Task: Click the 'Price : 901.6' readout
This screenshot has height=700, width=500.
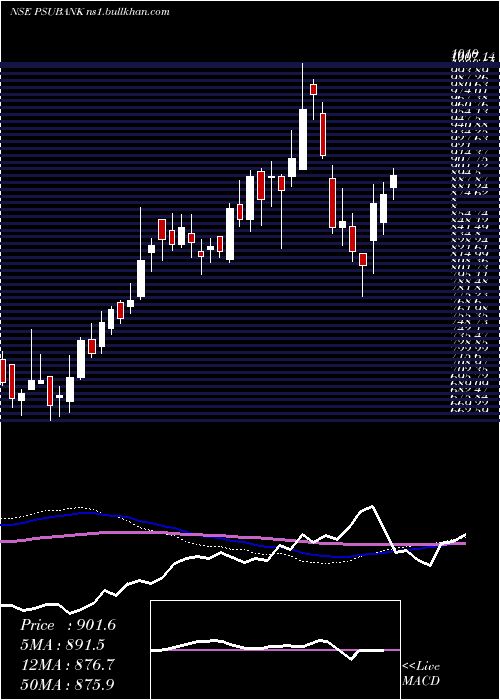Action: pos(68,625)
